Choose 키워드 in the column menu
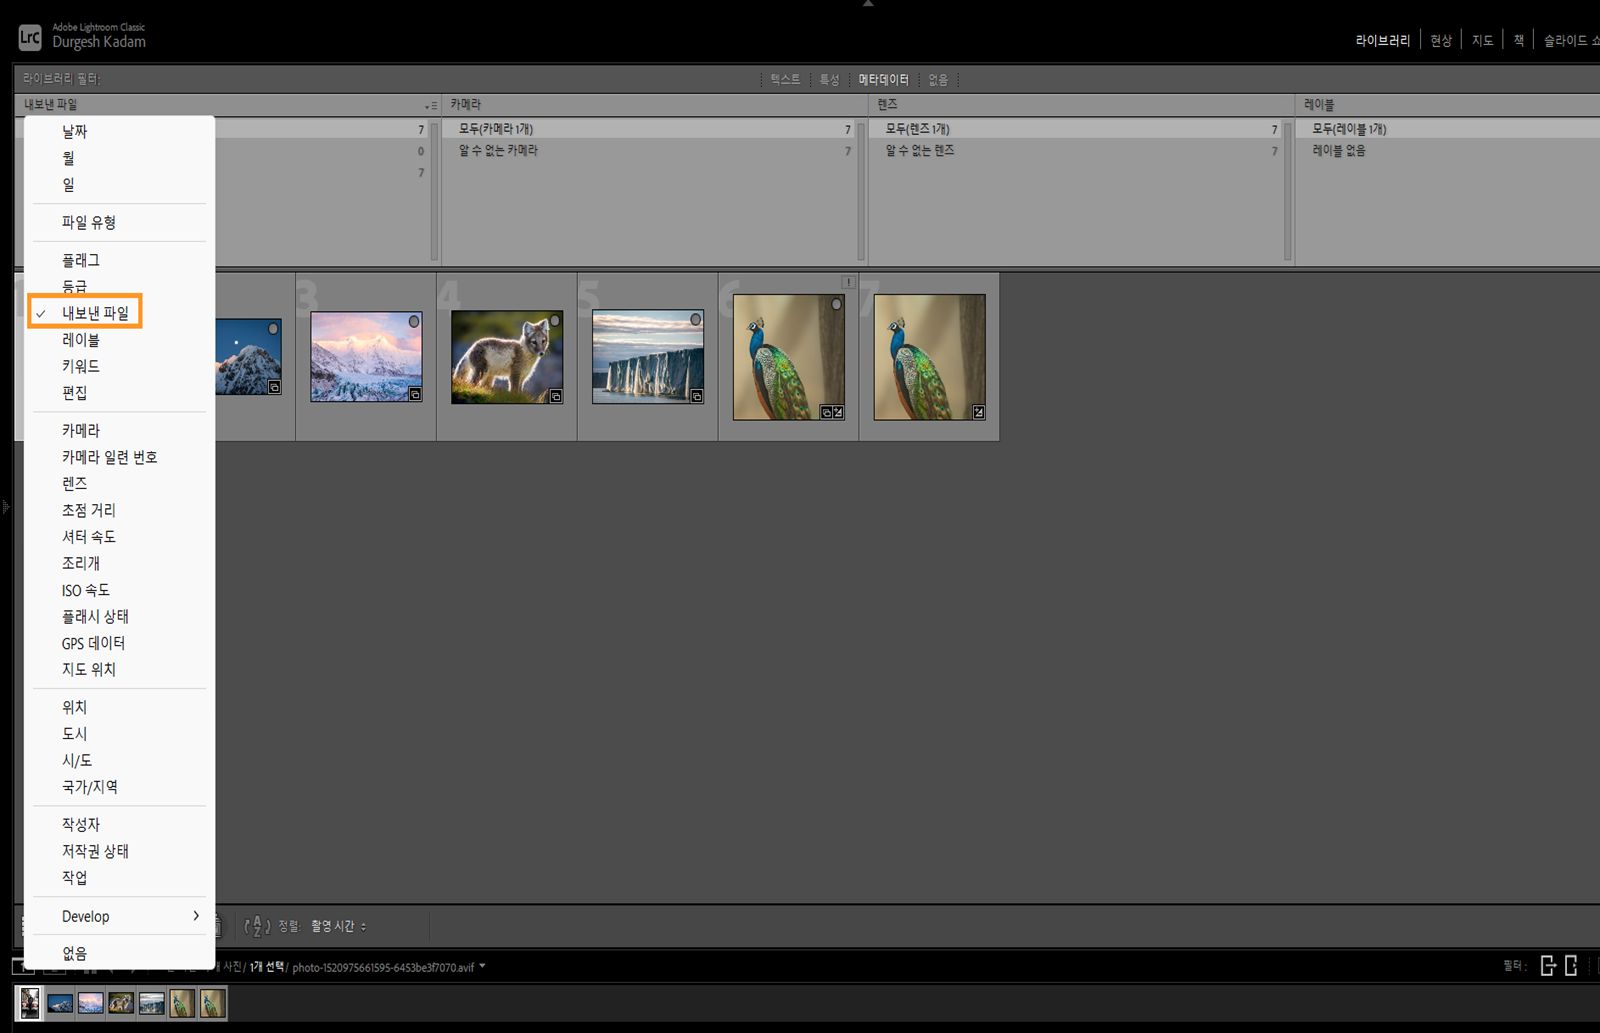 point(119,366)
